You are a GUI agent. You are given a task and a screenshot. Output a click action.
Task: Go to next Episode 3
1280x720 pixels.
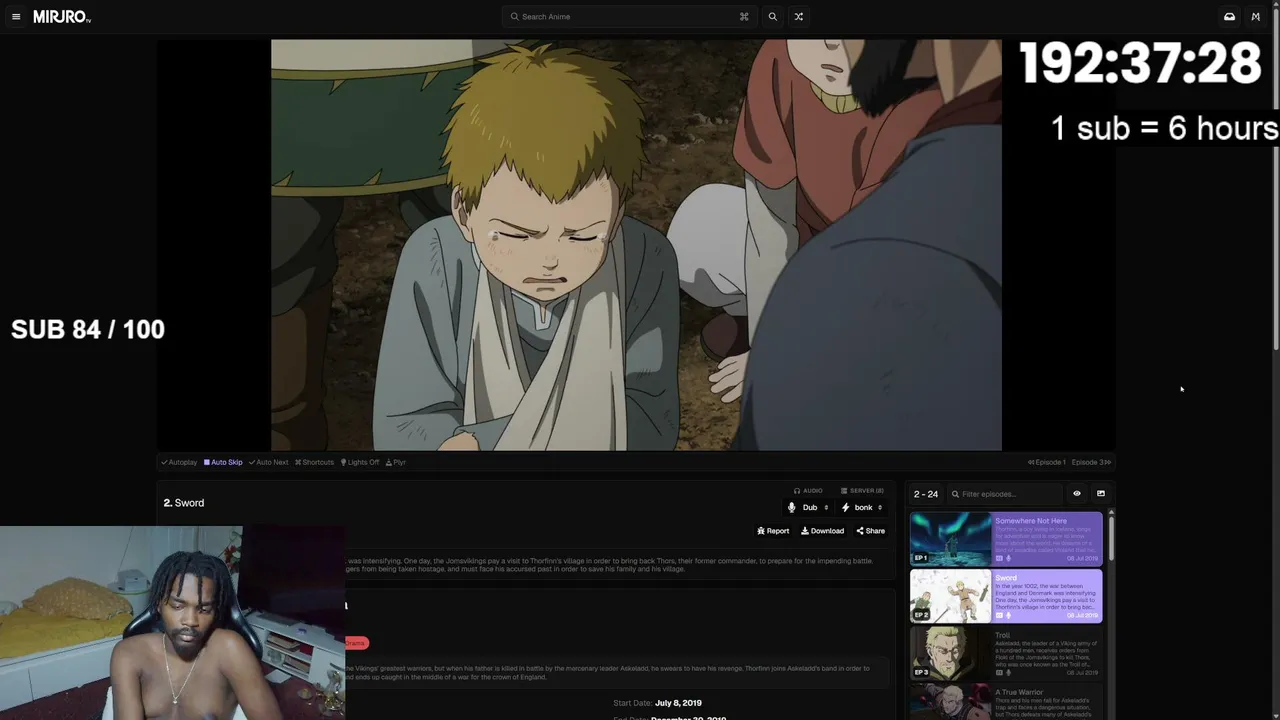pos(1092,462)
